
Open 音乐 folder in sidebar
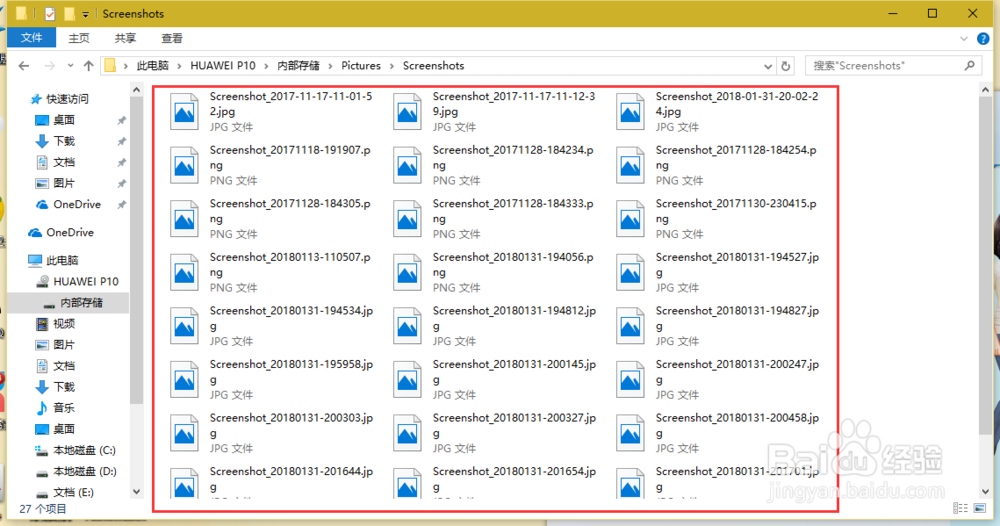[55, 407]
